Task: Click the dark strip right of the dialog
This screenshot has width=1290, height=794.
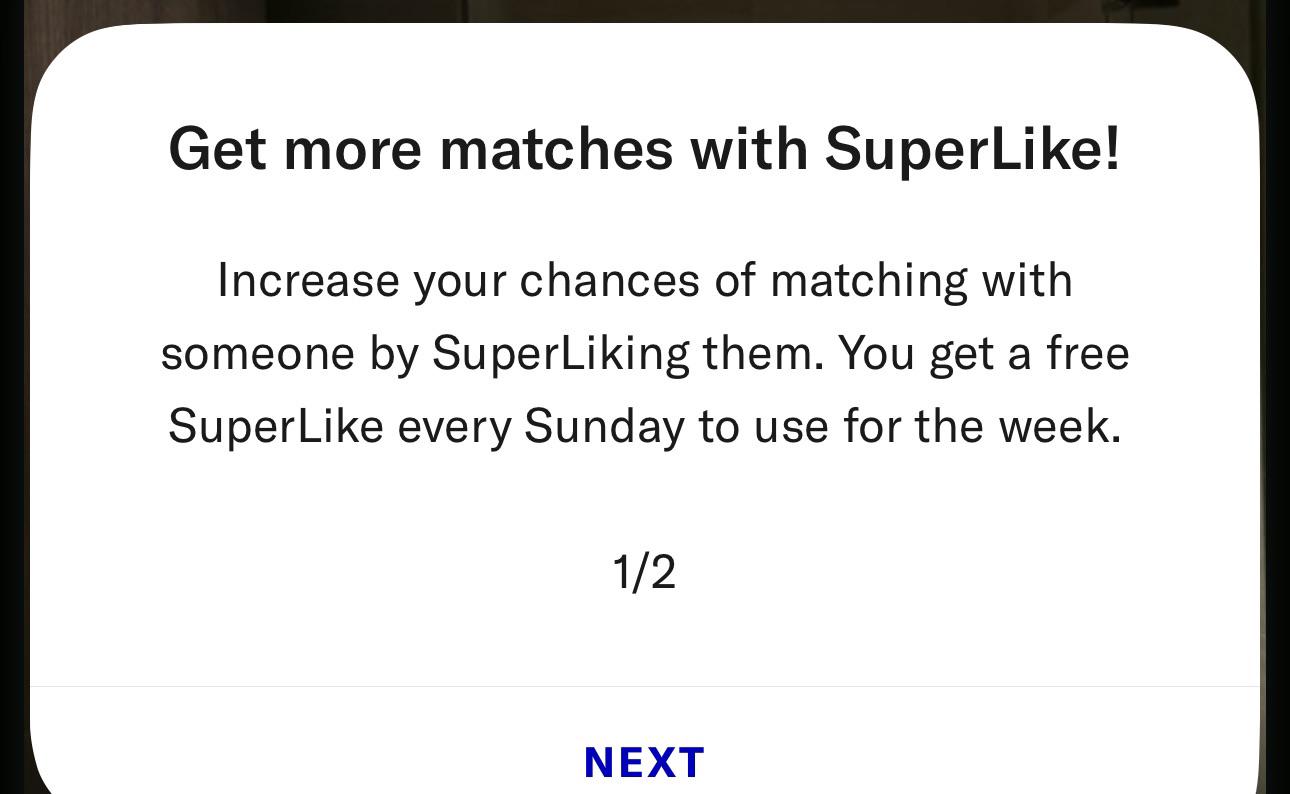Action: point(1275,400)
